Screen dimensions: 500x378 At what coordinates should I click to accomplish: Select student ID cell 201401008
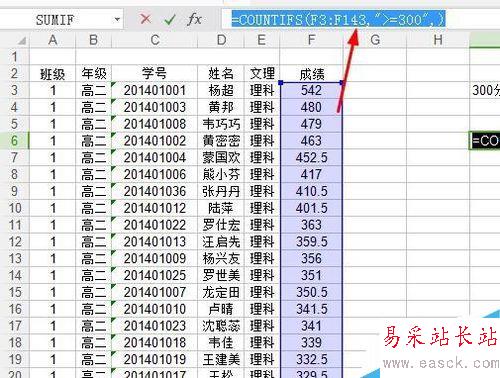(x=155, y=124)
